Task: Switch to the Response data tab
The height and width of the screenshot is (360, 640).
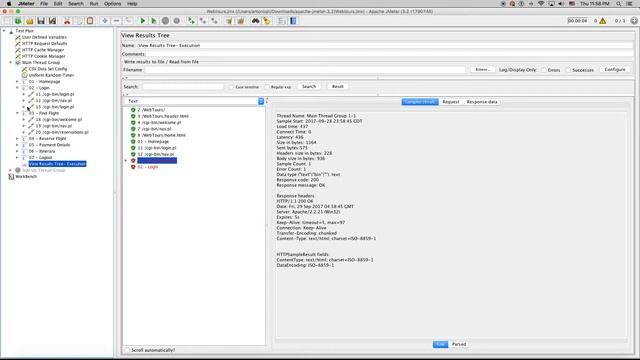Action: point(482,102)
